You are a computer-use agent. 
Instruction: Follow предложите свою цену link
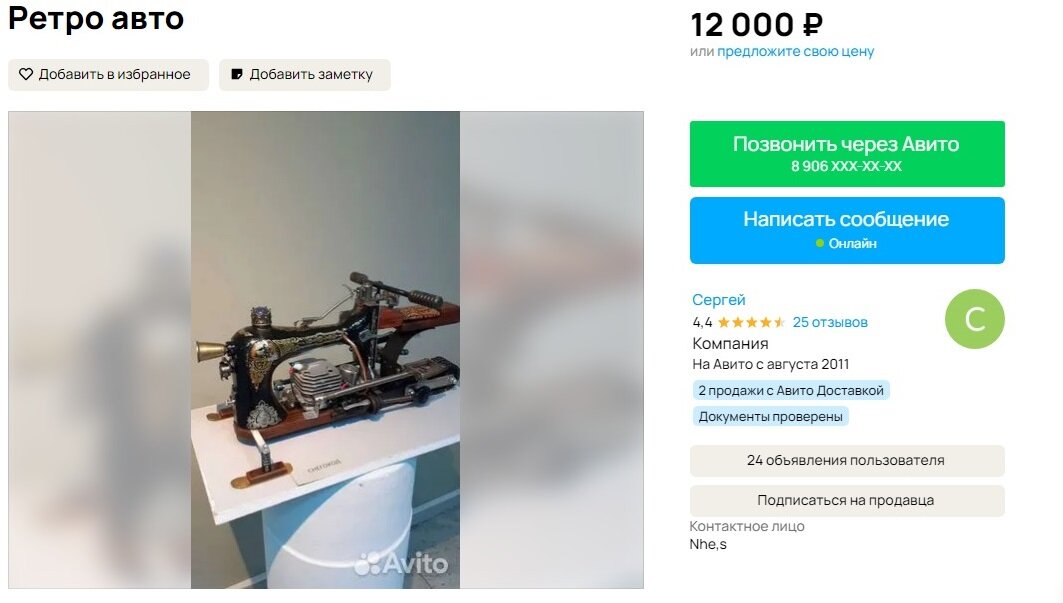(x=795, y=52)
